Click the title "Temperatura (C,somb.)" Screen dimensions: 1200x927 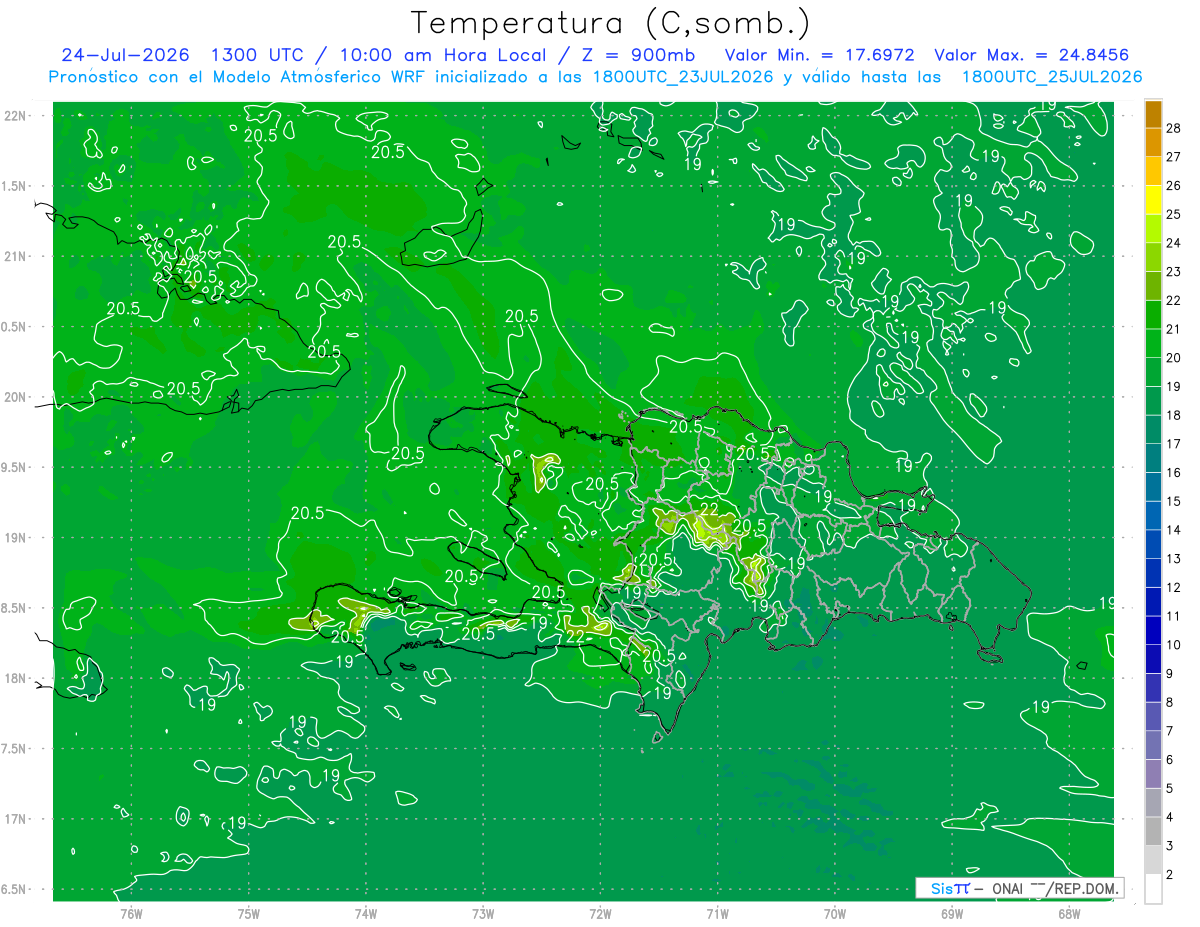click(611, 23)
